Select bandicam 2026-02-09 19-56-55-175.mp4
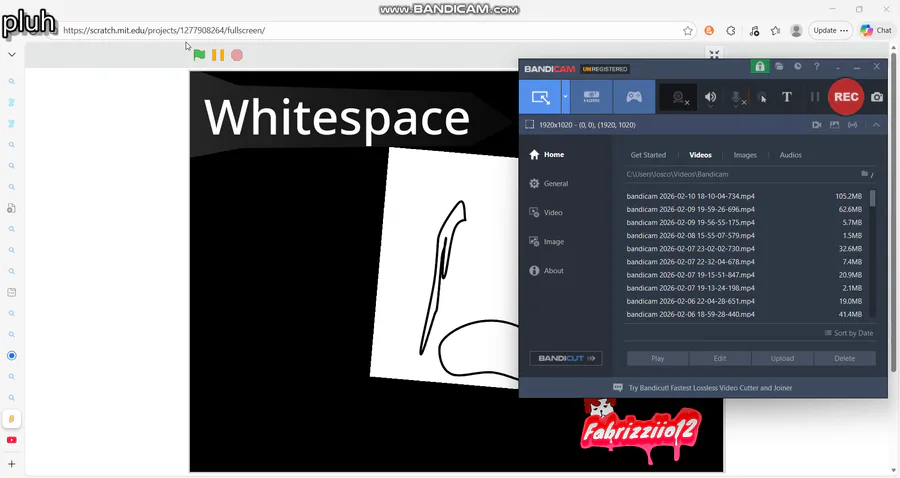Viewport: 900px width, 478px height. [744, 223]
